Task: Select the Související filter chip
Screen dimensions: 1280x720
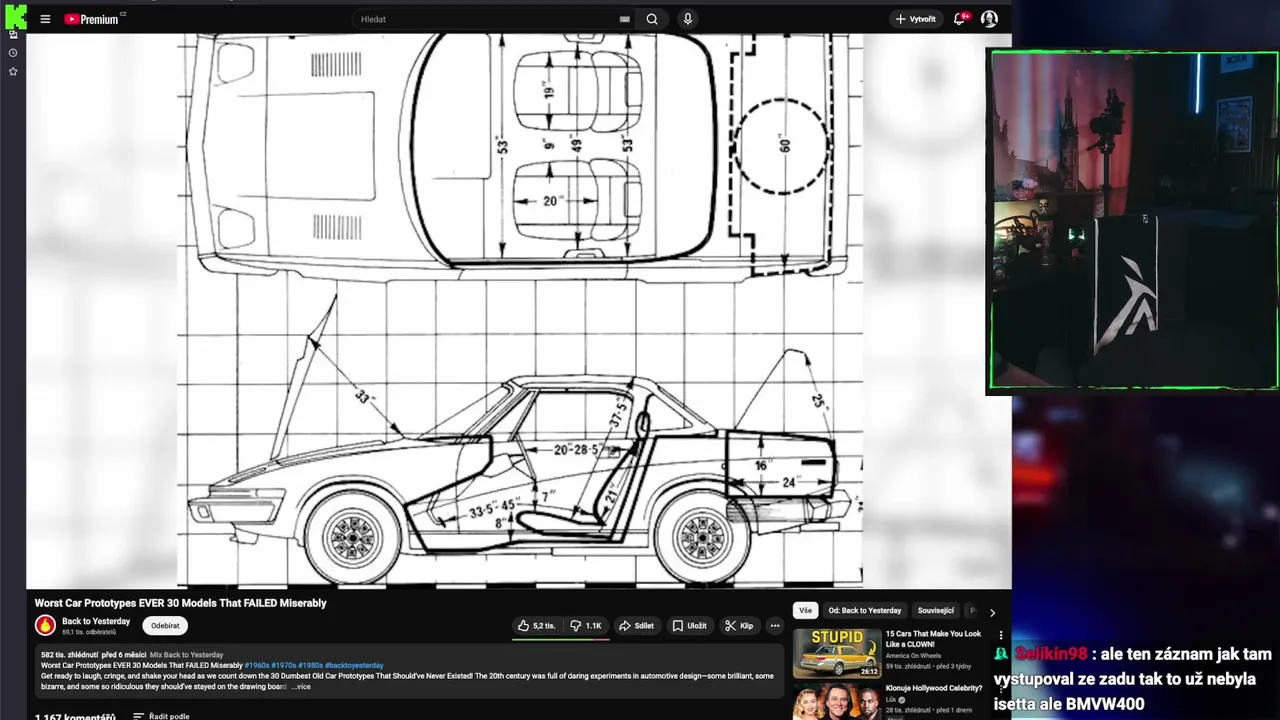Action: [x=936, y=610]
